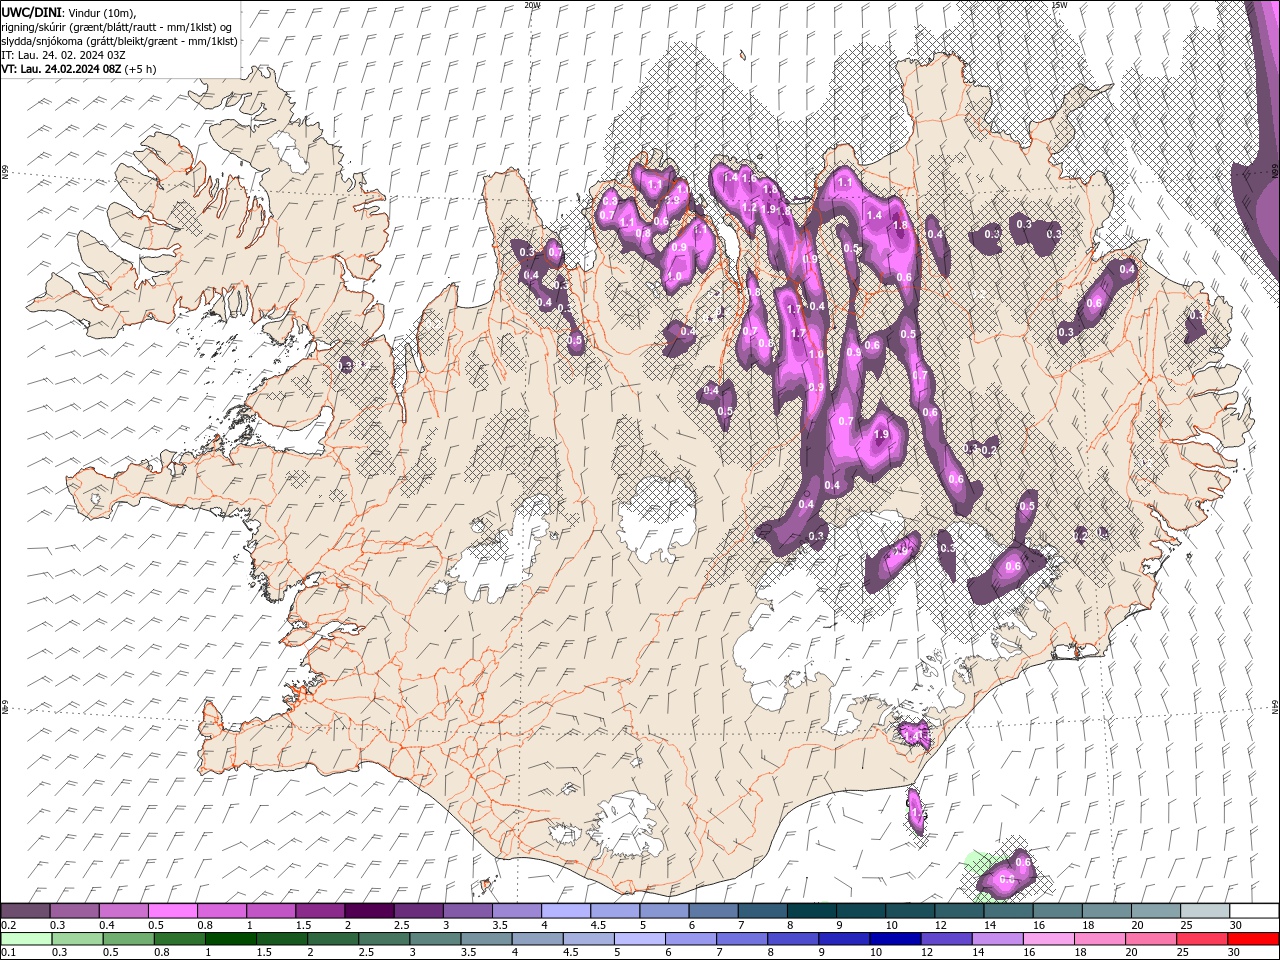Select the darkest purple 2–2.5 snow legend swatch

(x=369, y=910)
